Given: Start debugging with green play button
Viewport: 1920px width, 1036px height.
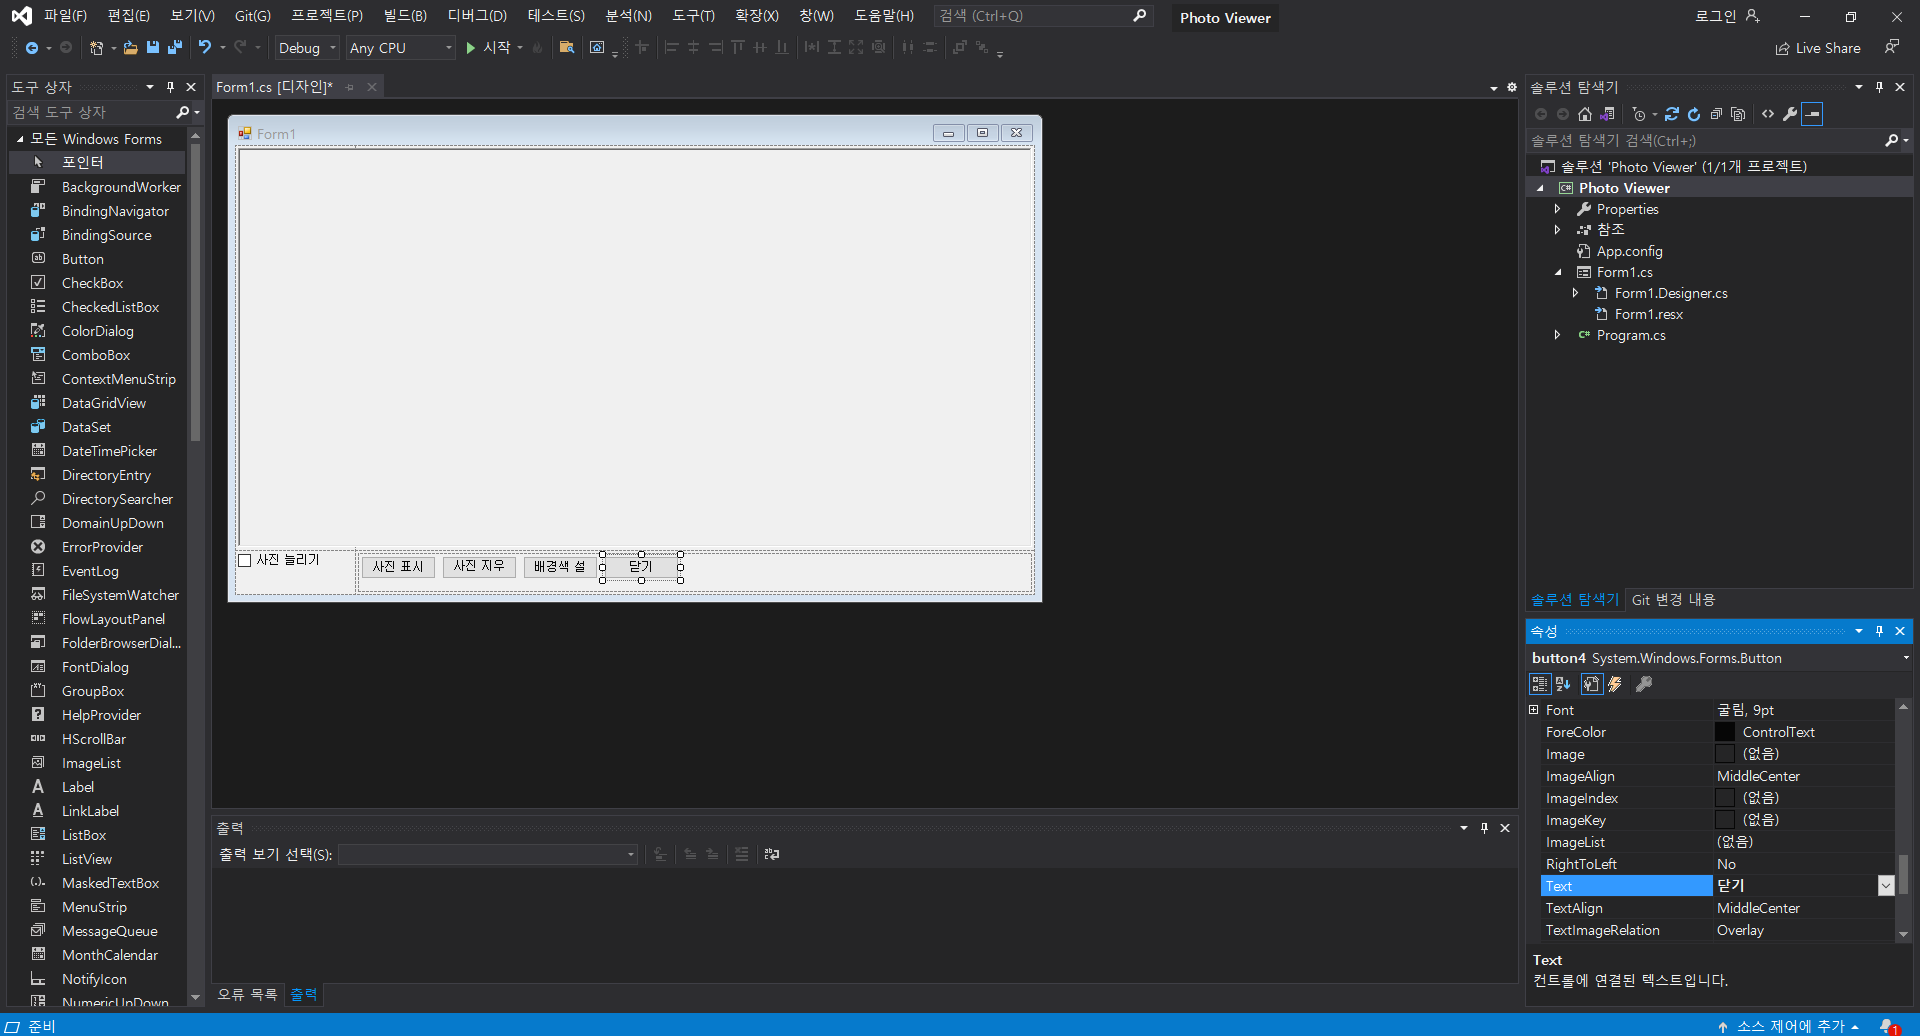Looking at the screenshot, I should [x=471, y=48].
